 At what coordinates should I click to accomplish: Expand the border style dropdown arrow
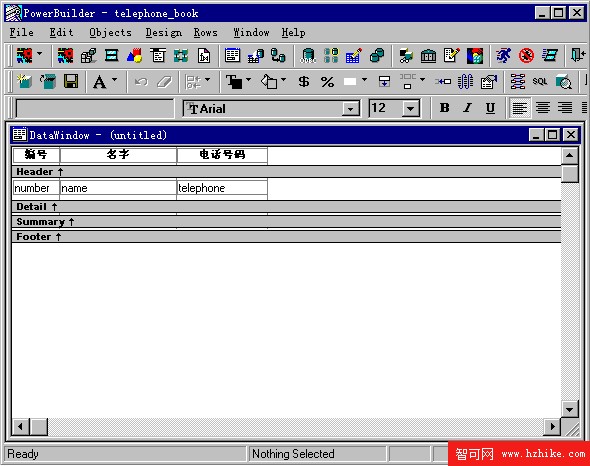(364, 80)
